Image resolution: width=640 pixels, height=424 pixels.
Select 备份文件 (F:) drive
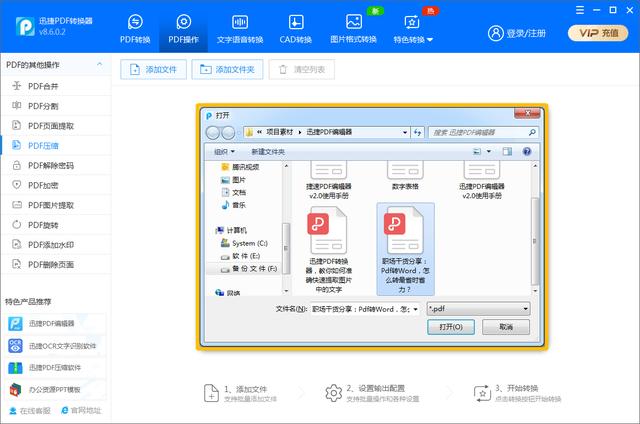point(249,269)
